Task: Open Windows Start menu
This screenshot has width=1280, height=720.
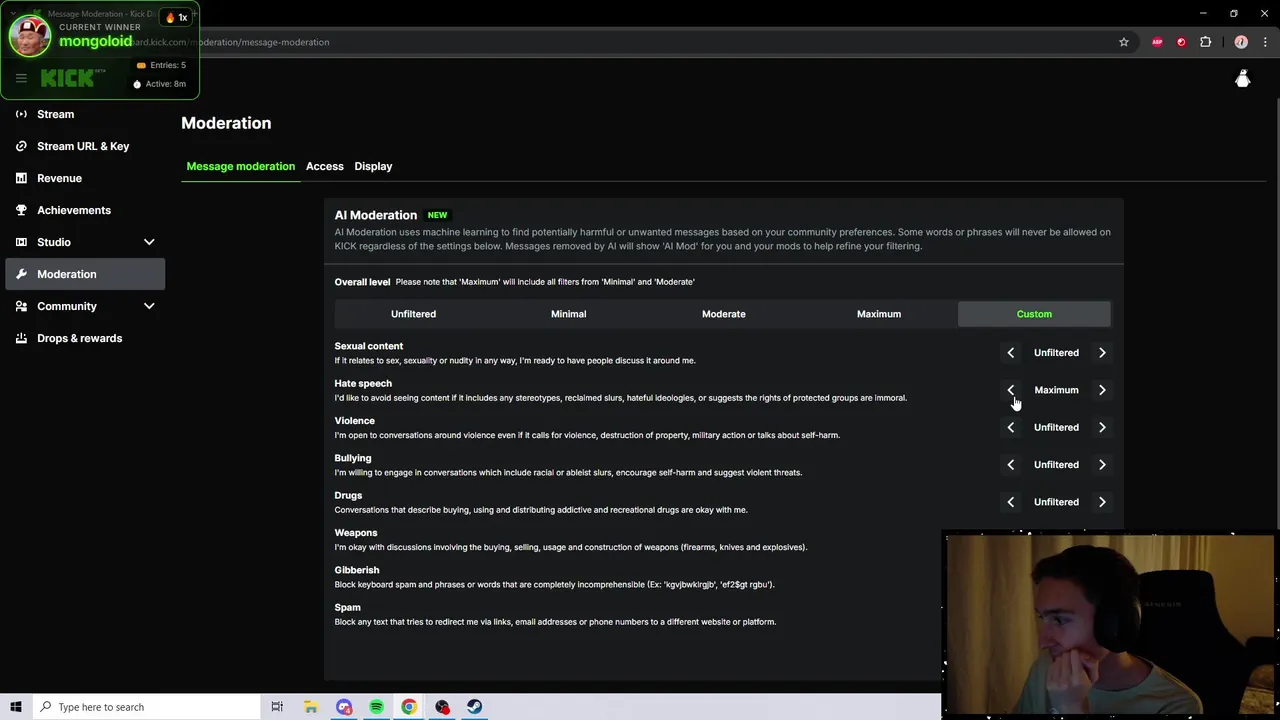Action: 16,707
